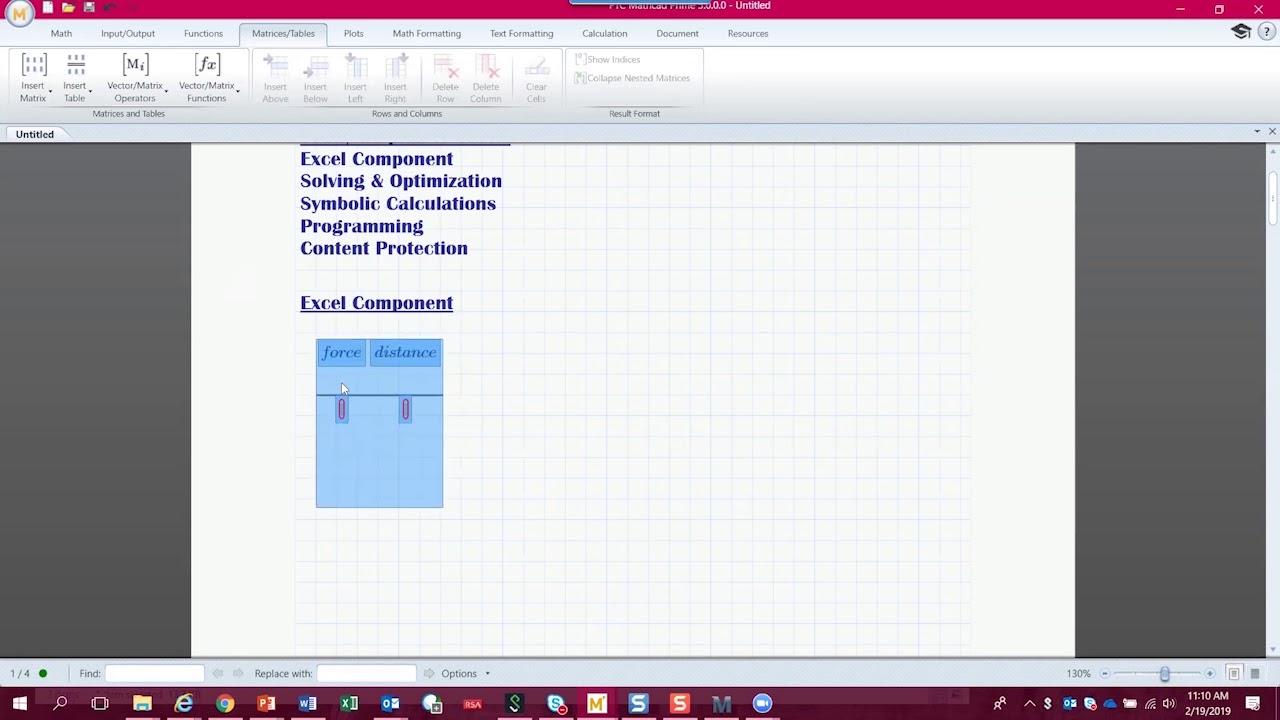The height and width of the screenshot is (720, 1280).
Task: Switch to page view icon in status bar
Action: (x=1234, y=674)
